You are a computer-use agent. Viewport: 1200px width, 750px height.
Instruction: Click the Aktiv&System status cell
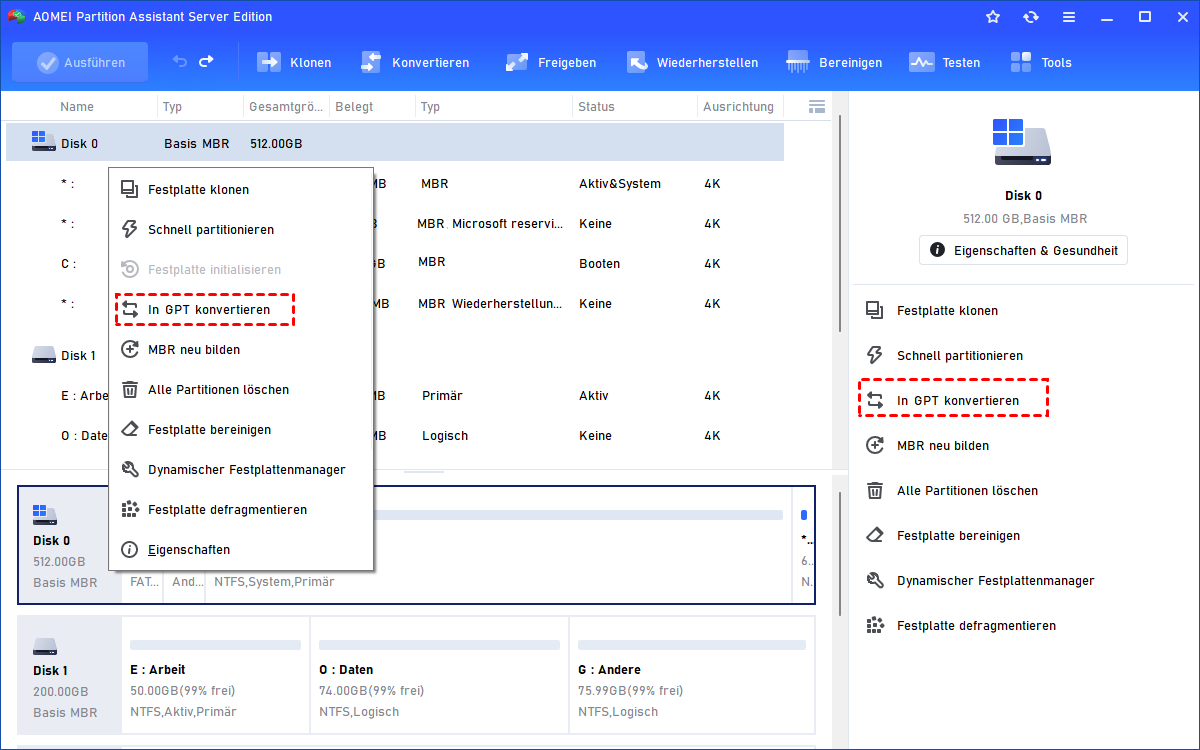(619, 183)
